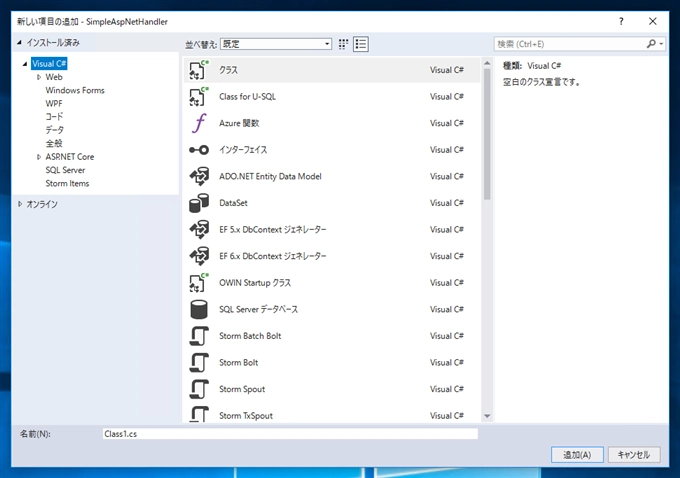The width and height of the screenshot is (680, 478).
Task: Select the Web category
Action: pyautogui.click(x=54, y=77)
